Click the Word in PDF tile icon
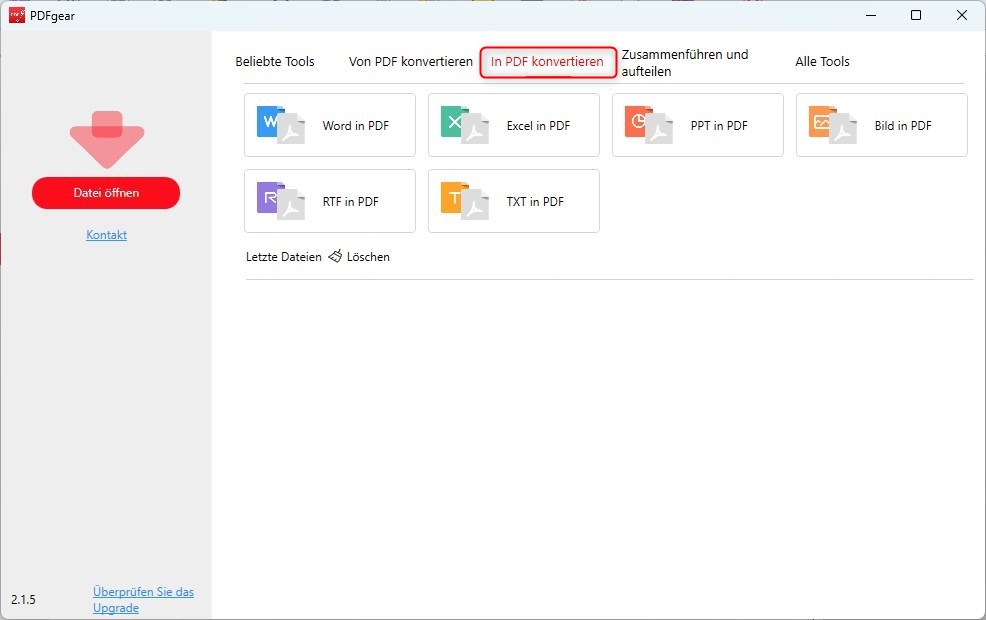The height and width of the screenshot is (620, 986). tap(280, 125)
